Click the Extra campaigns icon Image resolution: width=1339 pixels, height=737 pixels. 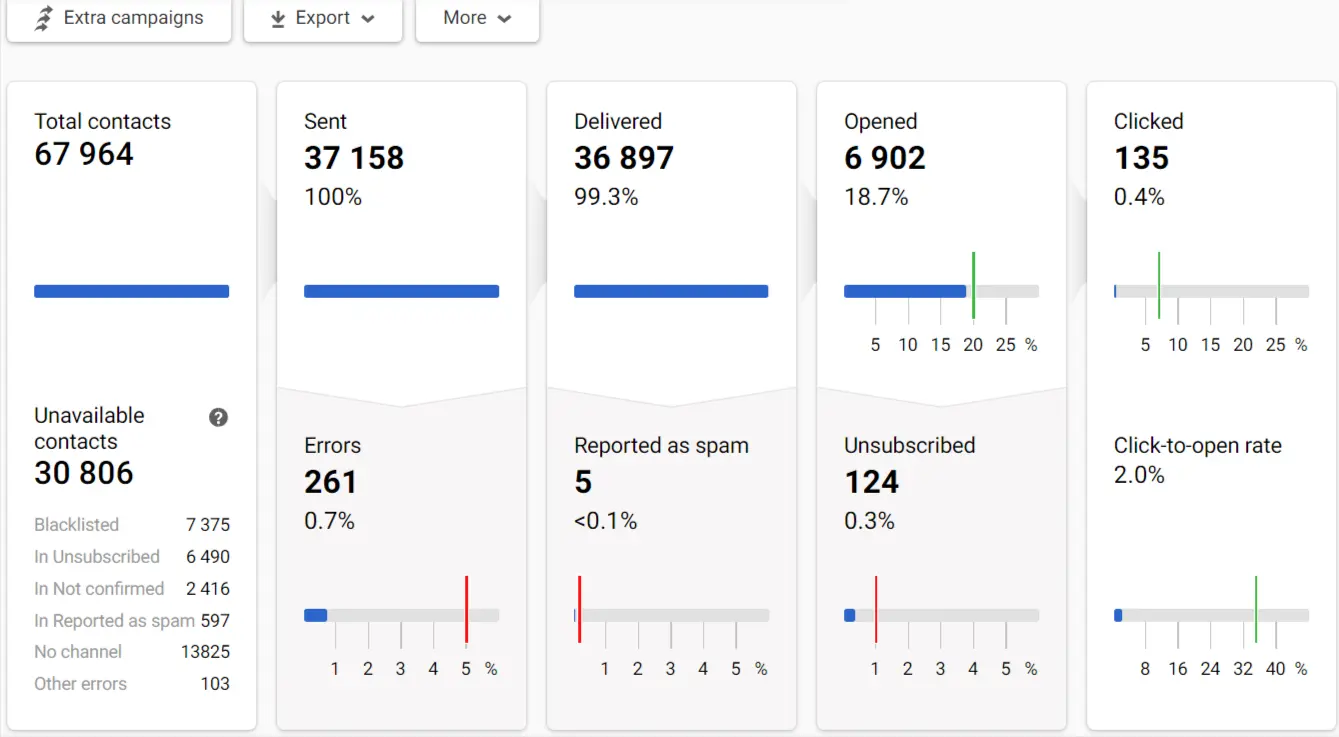click(43, 18)
